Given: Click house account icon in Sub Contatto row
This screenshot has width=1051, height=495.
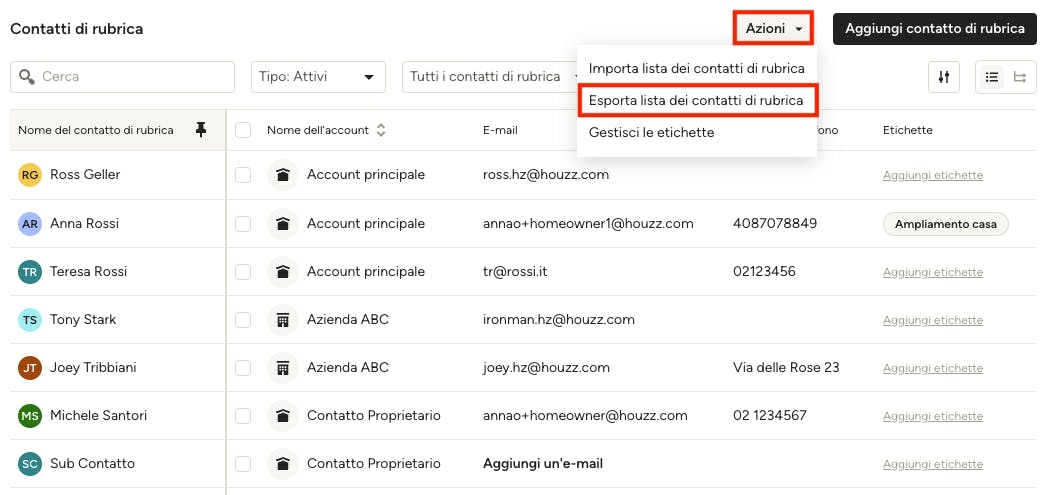Looking at the screenshot, I should coord(283,463).
